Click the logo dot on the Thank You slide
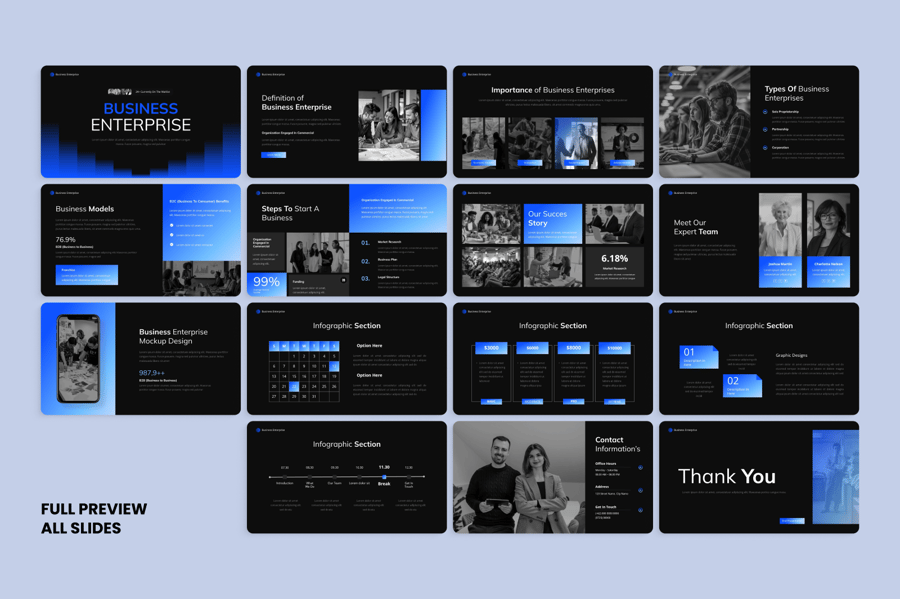The width and height of the screenshot is (900, 599). [x=670, y=430]
